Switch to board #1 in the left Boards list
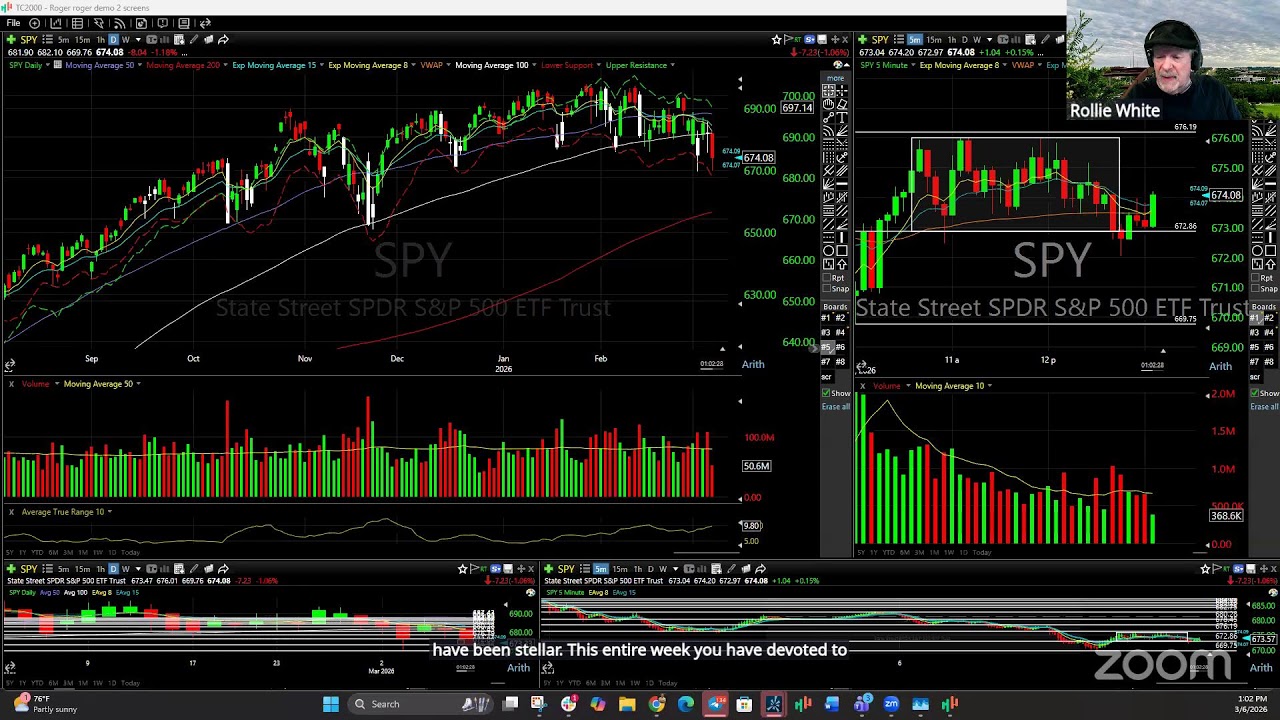 coord(827,318)
